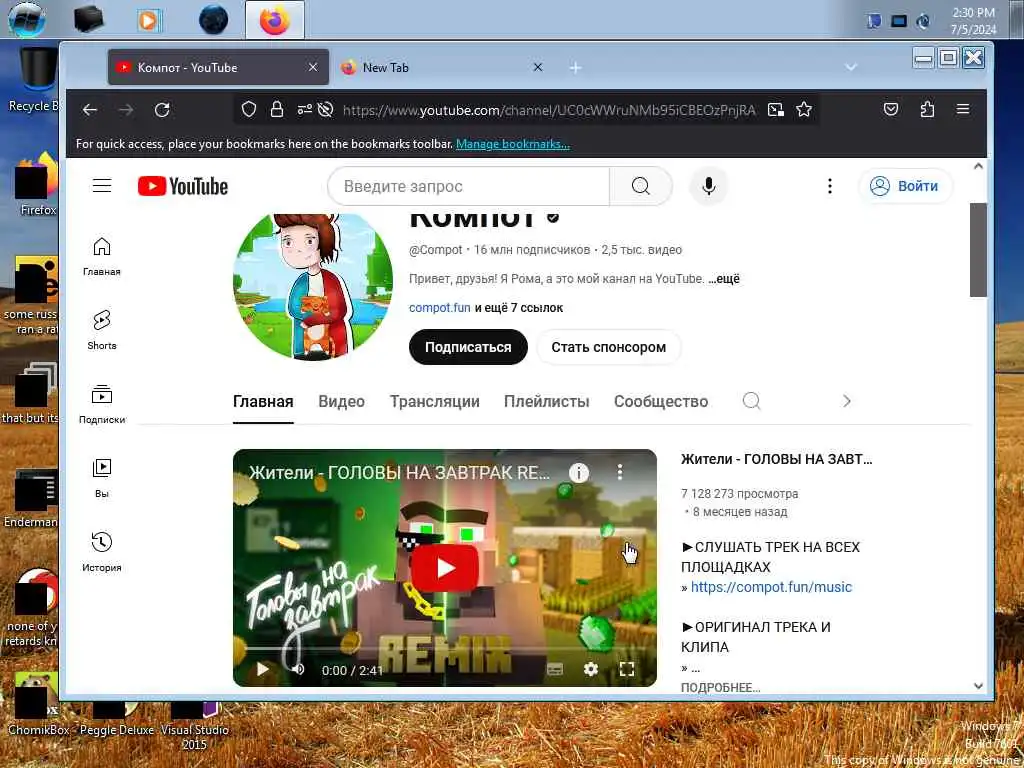Click the Firefox back arrow
This screenshot has height=768, width=1024.
(90, 110)
